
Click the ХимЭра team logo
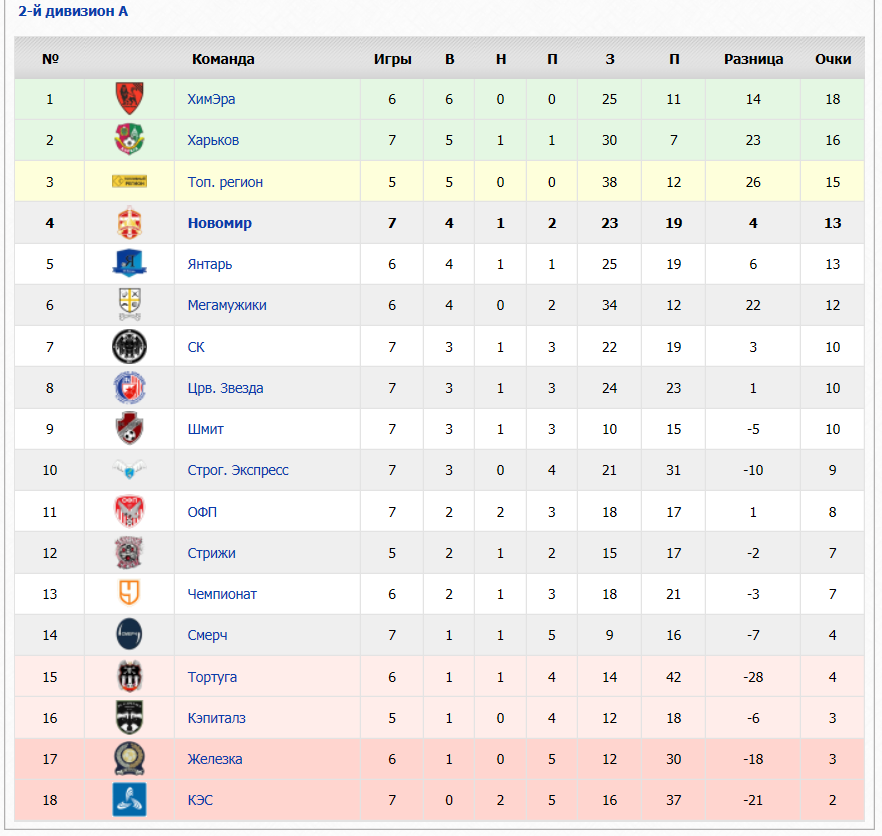pos(129,98)
